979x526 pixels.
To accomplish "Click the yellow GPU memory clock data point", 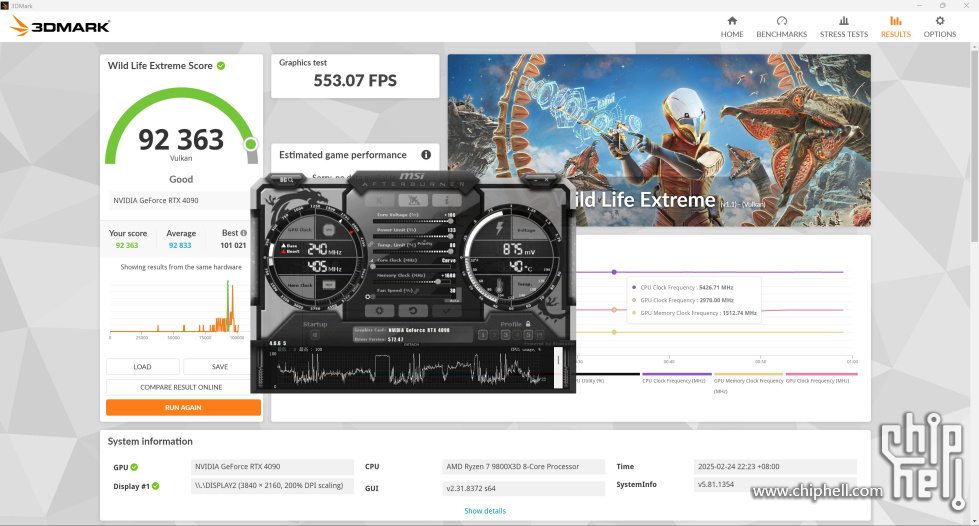I will (x=614, y=332).
